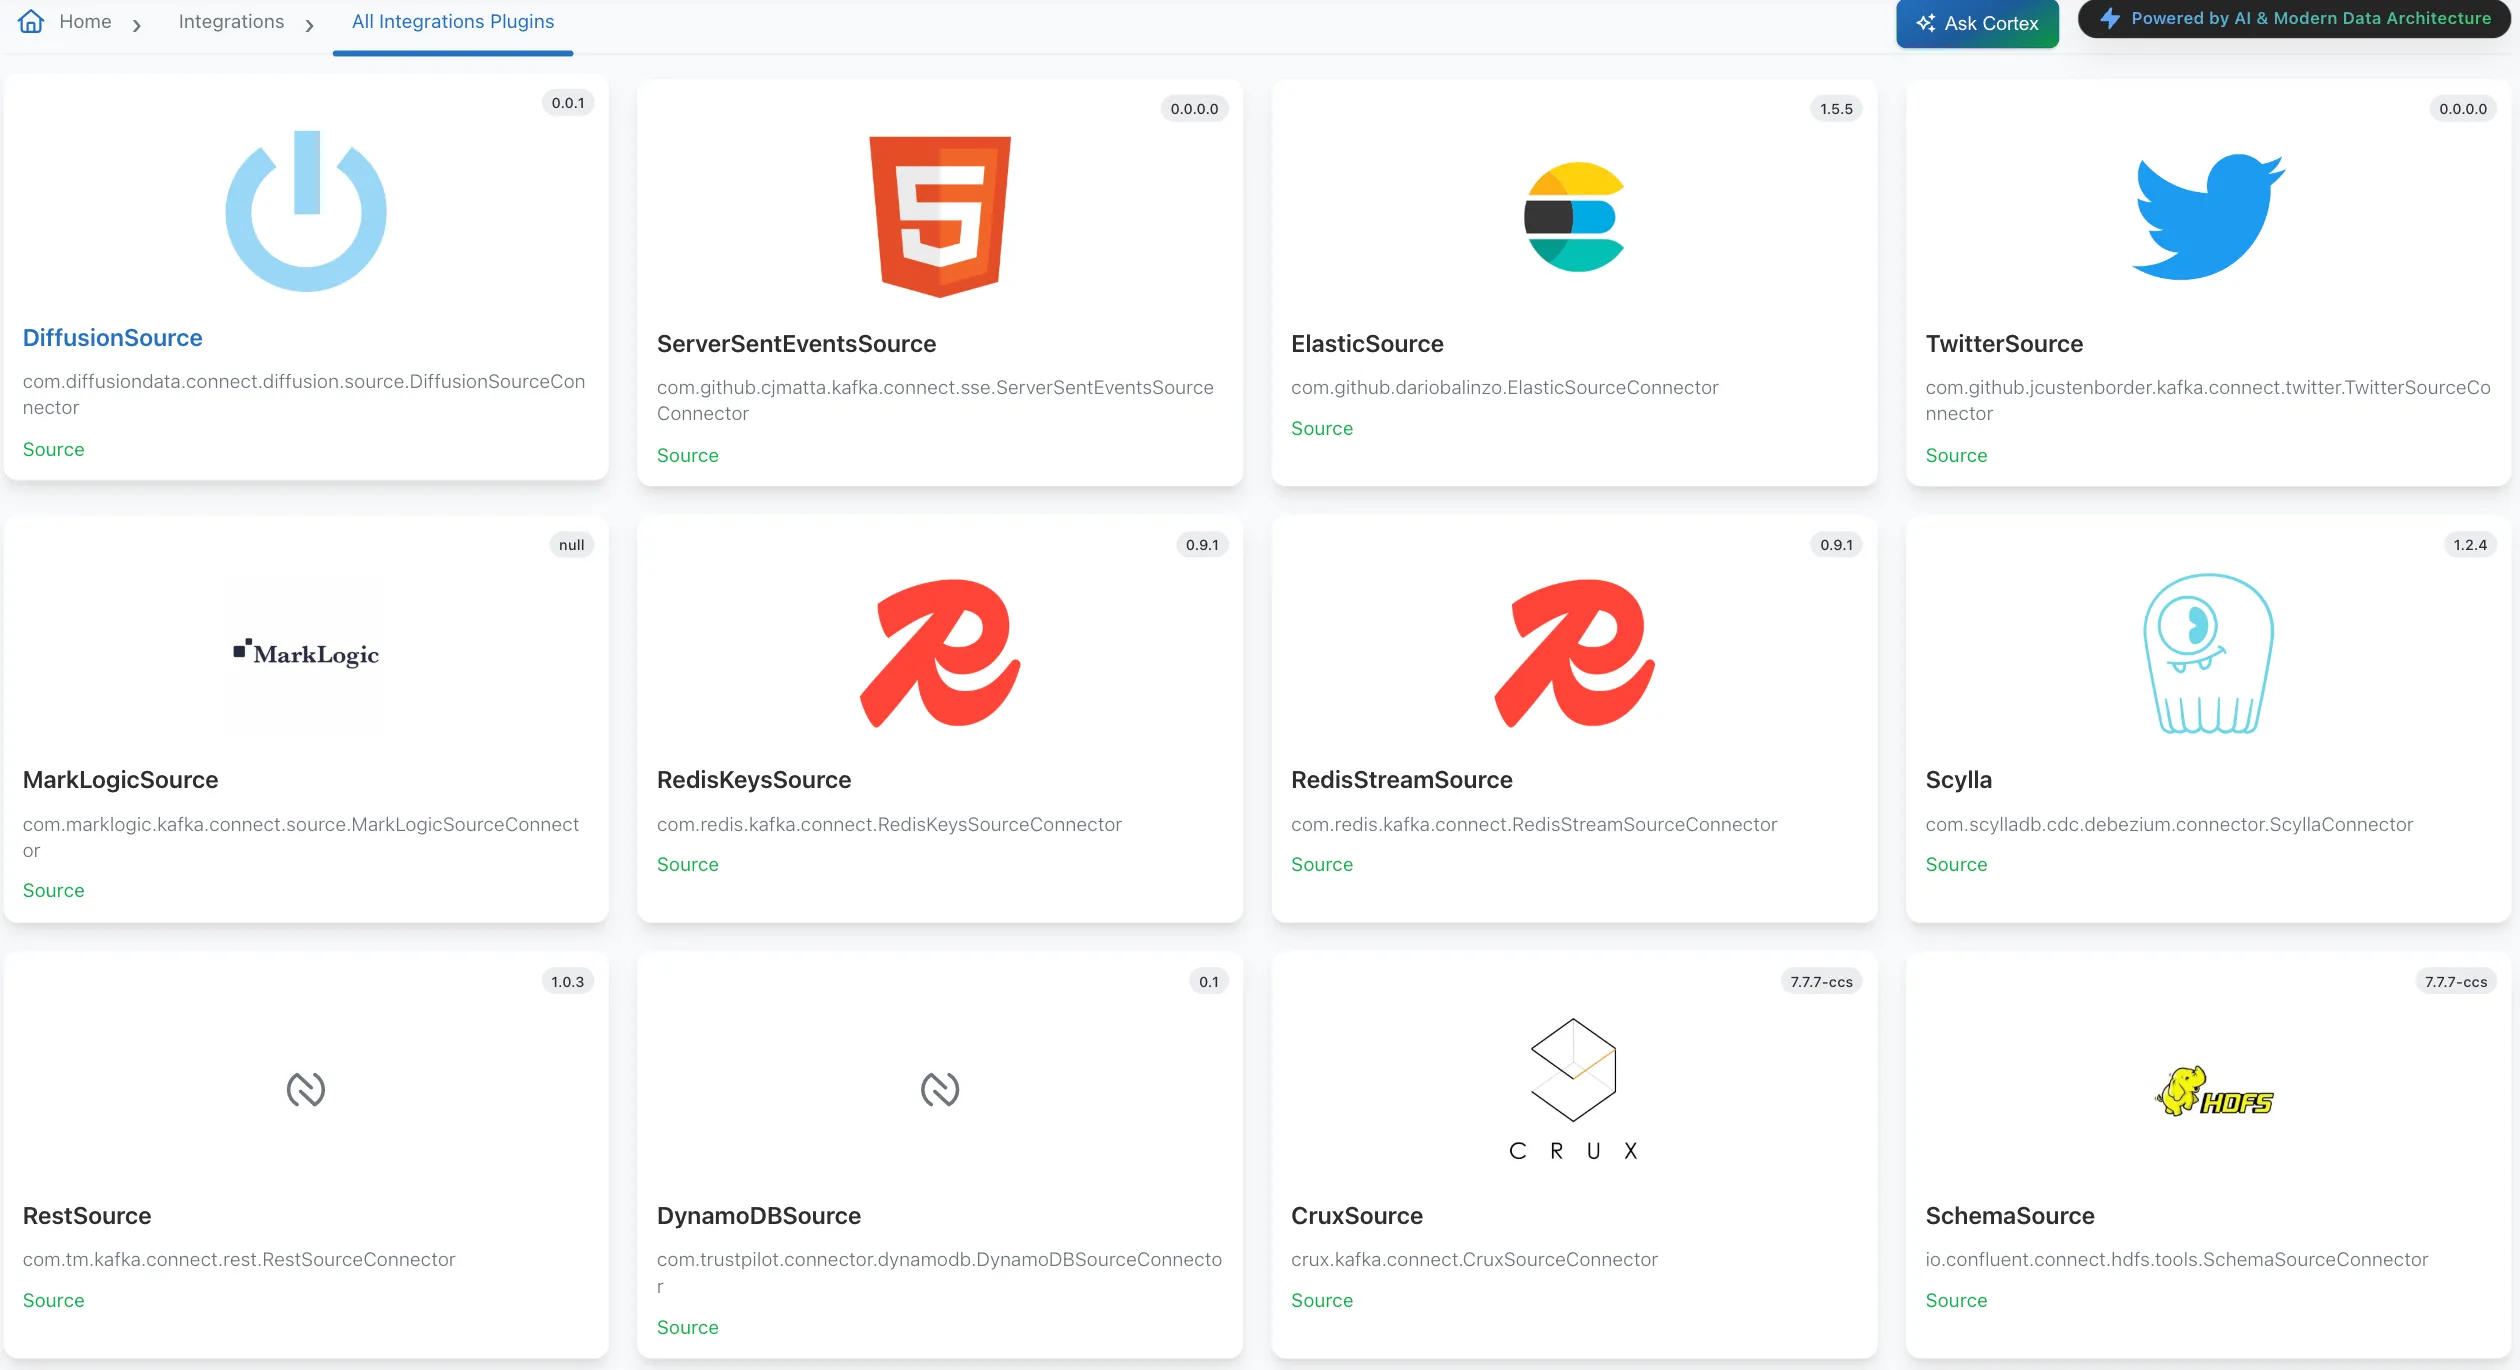The height and width of the screenshot is (1370, 2520).
Task: Click 0.0.0.0 badge on ServerSentEventsSource card
Action: coord(1195,109)
